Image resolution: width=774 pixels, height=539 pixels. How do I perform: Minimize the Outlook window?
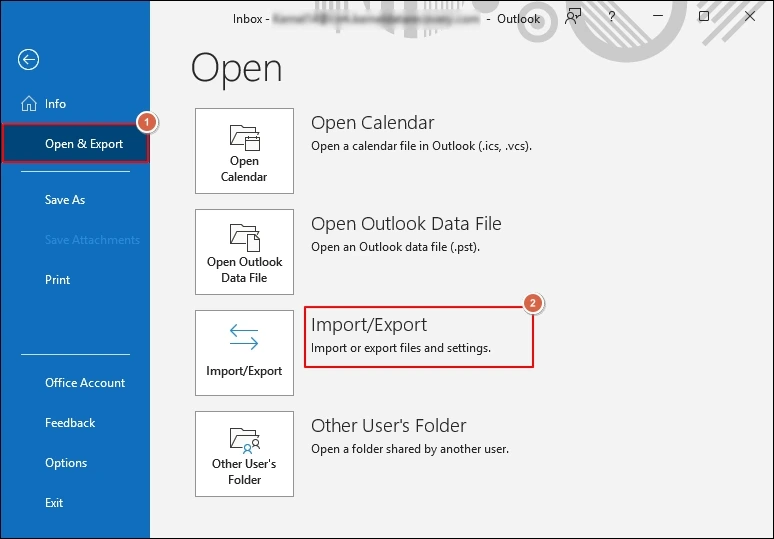tap(658, 16)
